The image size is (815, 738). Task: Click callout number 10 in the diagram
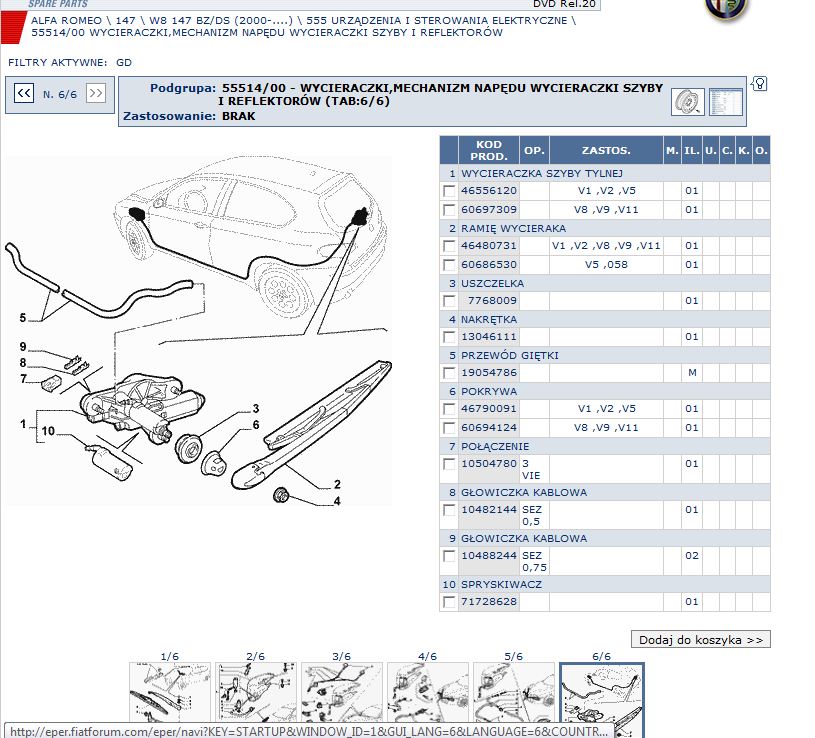[x=48, y=431]
